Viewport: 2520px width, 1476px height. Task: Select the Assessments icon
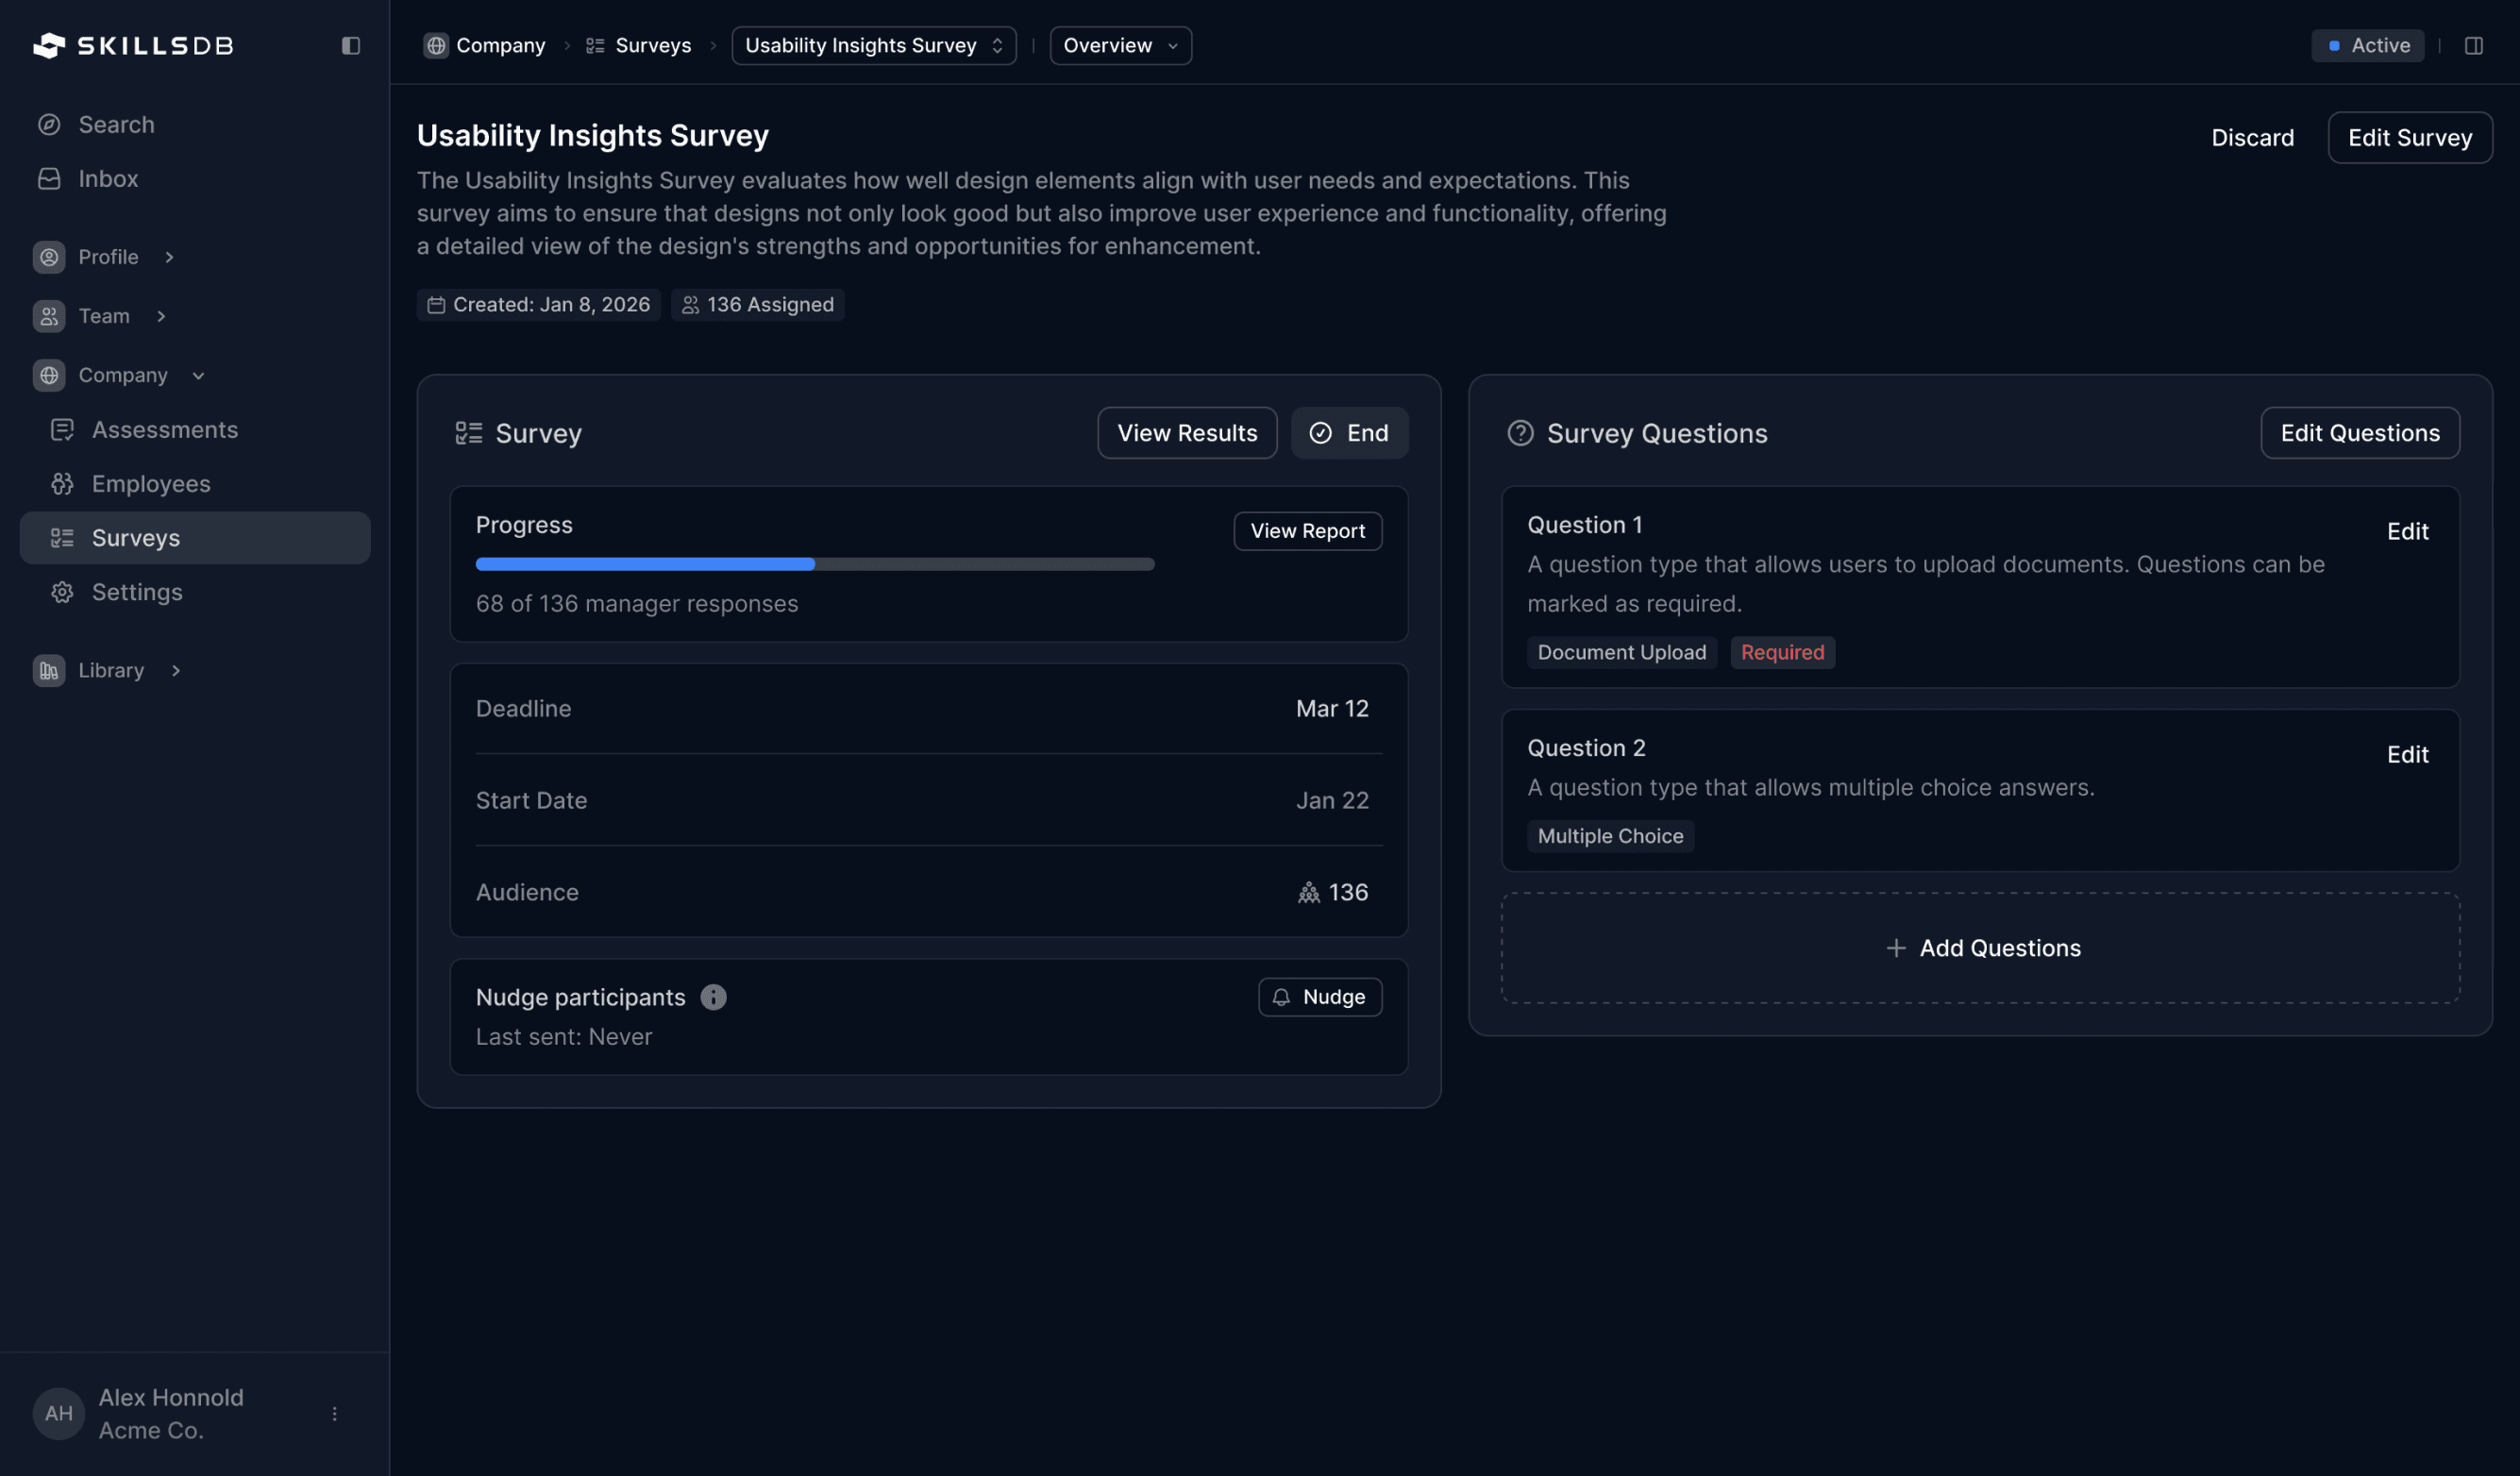tap(62, 429)
